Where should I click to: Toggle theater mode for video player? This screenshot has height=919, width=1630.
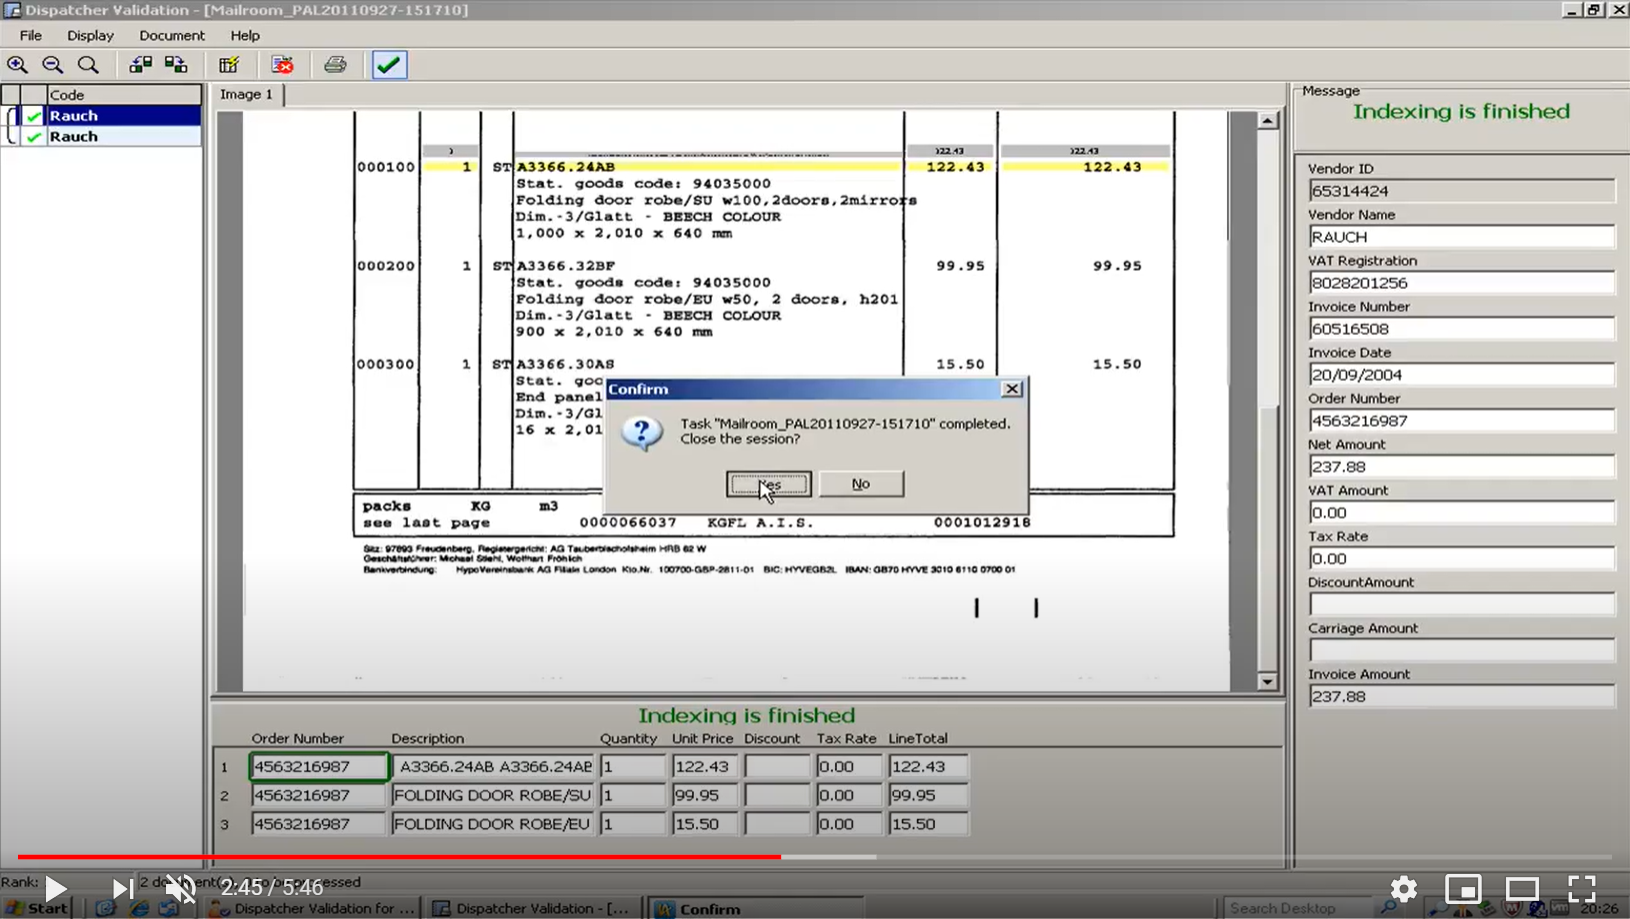click(x=1521, y=888)
